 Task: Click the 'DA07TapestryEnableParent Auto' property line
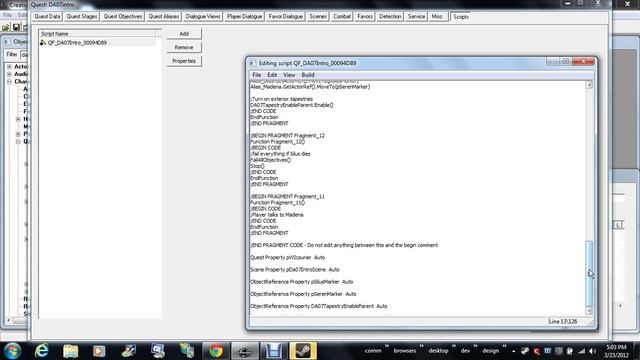(x=319, y=306)
